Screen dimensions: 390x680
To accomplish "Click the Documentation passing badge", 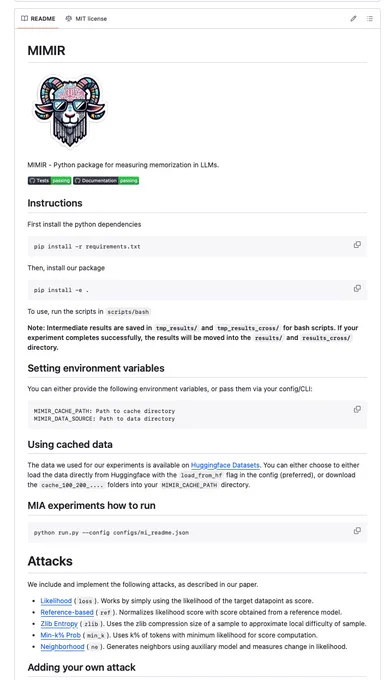I will click(x=106, y=181).
